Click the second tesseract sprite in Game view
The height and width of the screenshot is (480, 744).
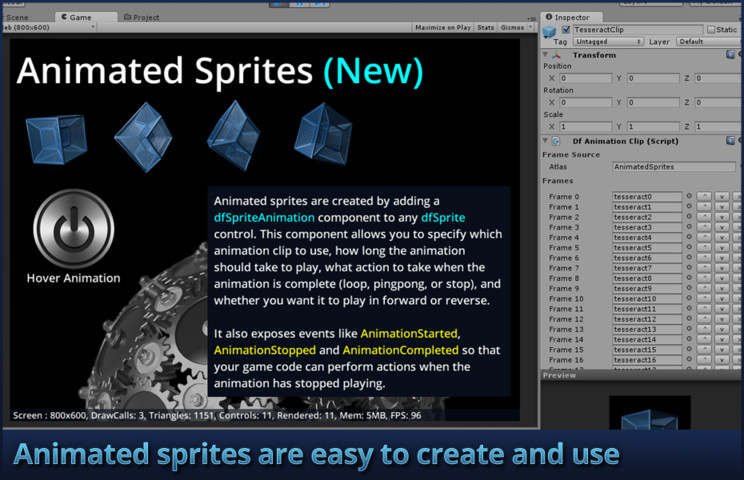(x=144, y=137)
